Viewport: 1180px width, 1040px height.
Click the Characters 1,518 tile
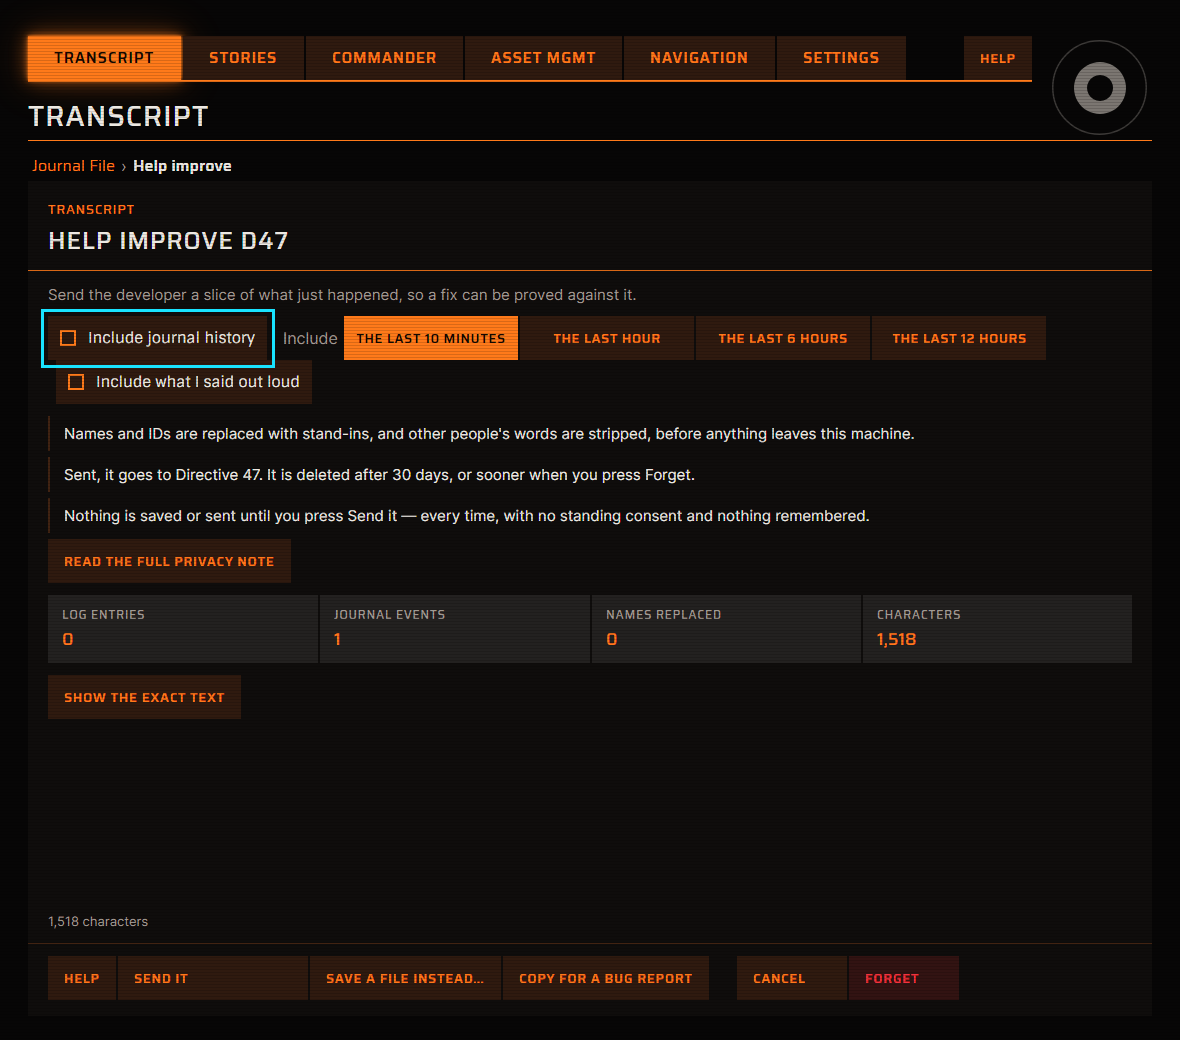coord(997,628)
